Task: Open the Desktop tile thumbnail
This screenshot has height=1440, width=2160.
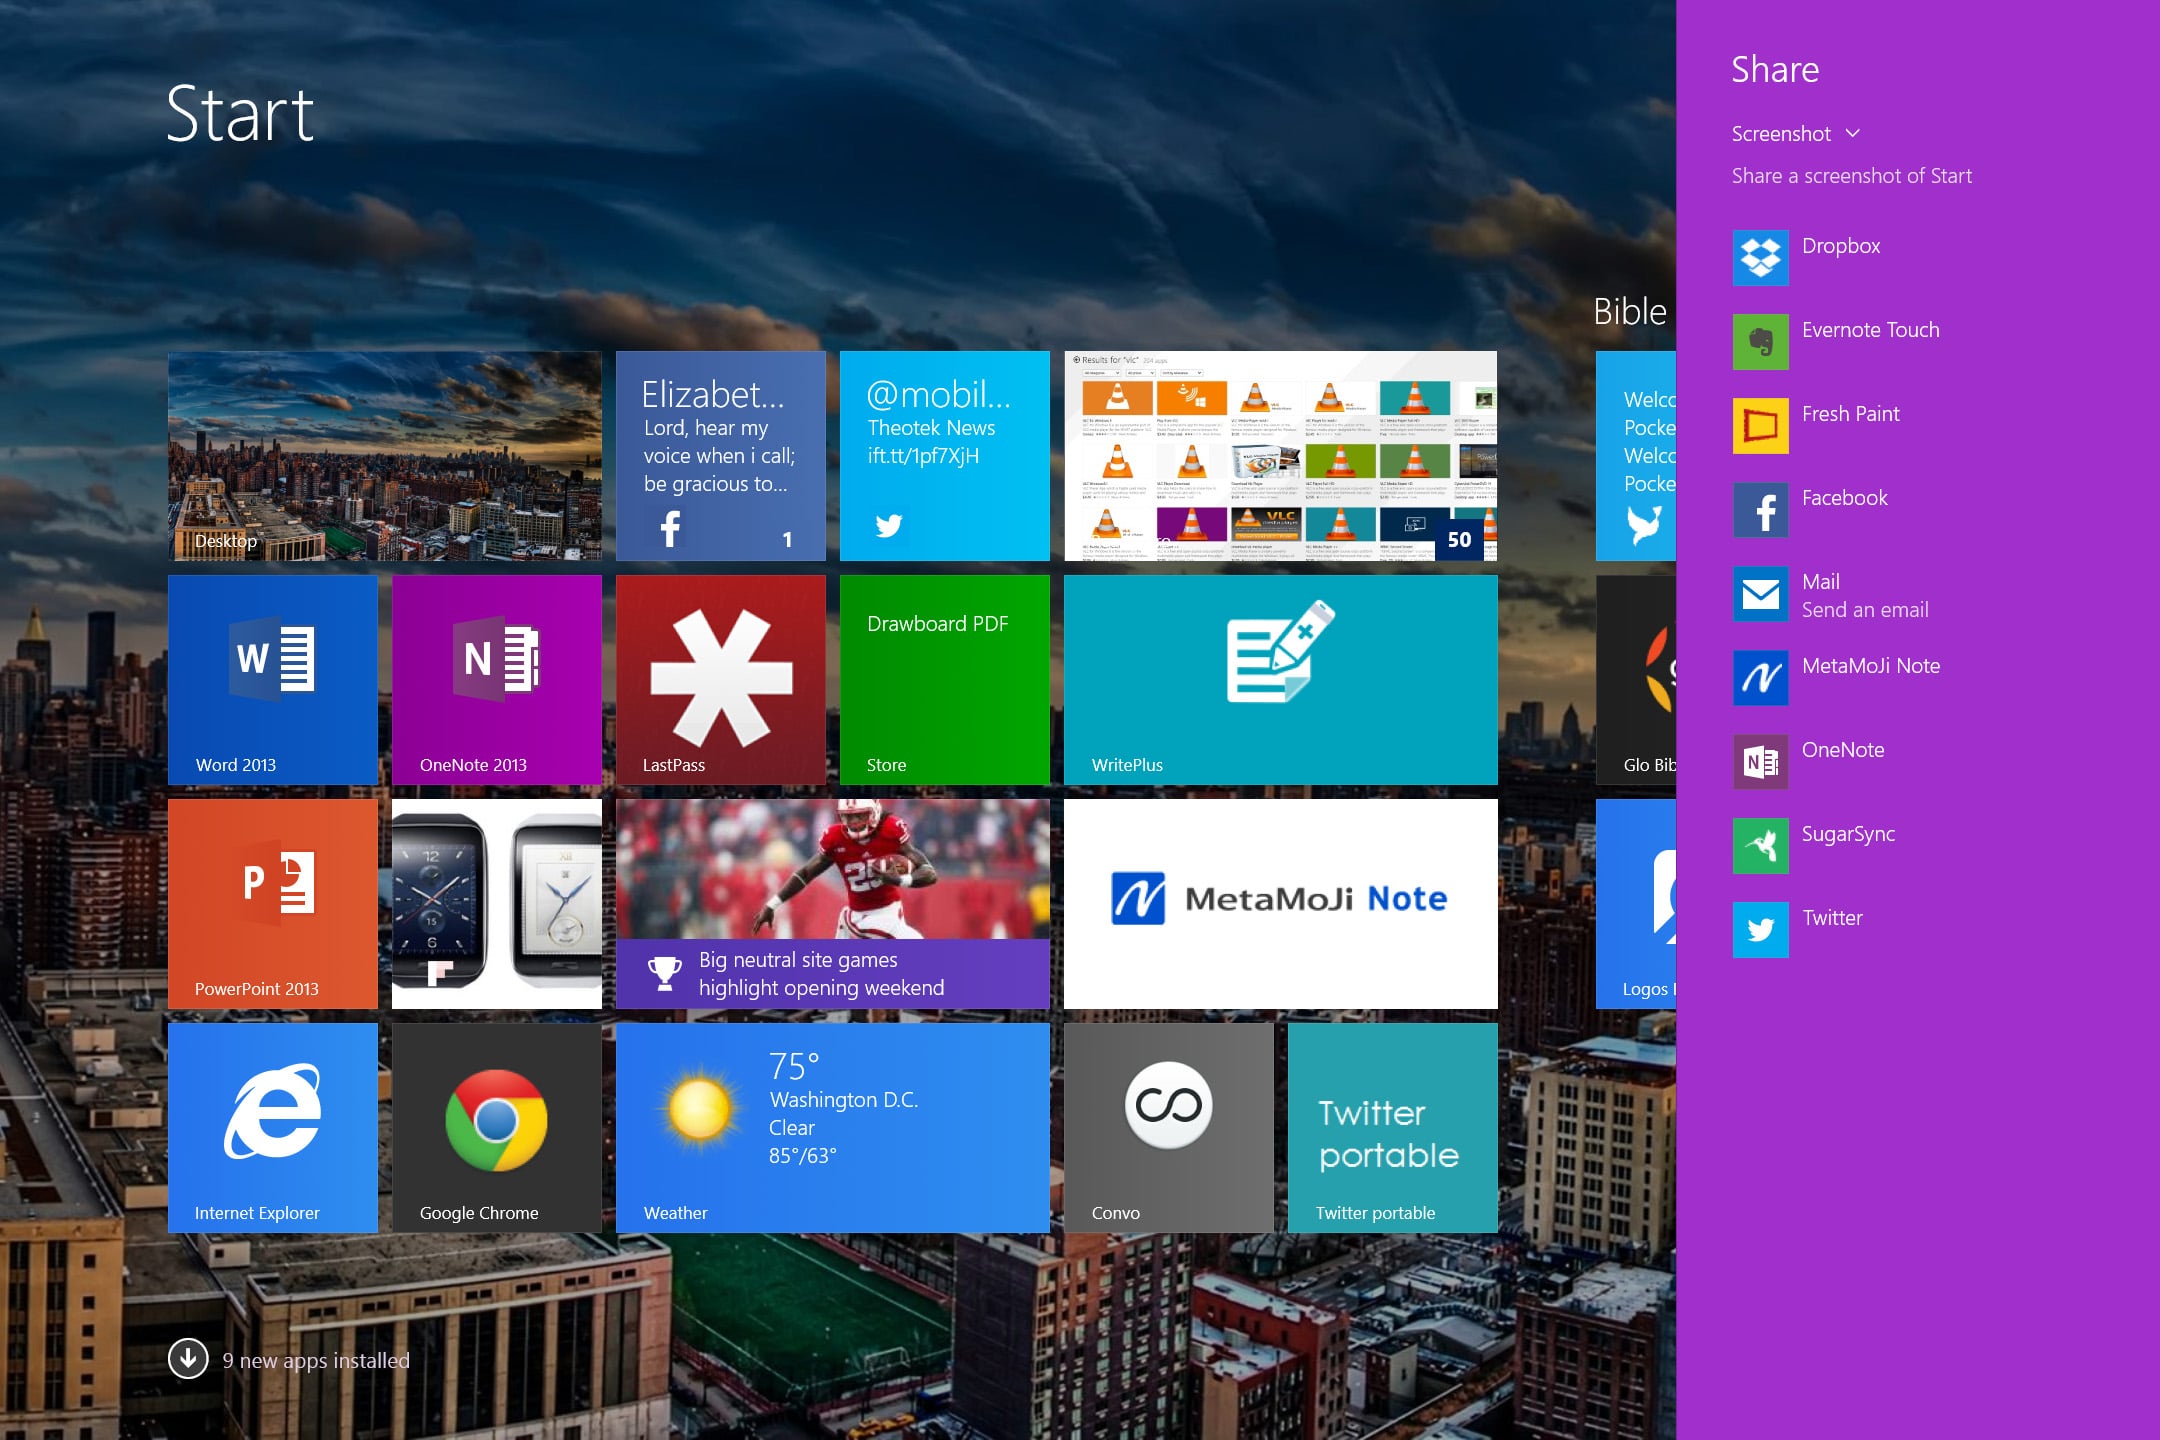Action: 385,456
